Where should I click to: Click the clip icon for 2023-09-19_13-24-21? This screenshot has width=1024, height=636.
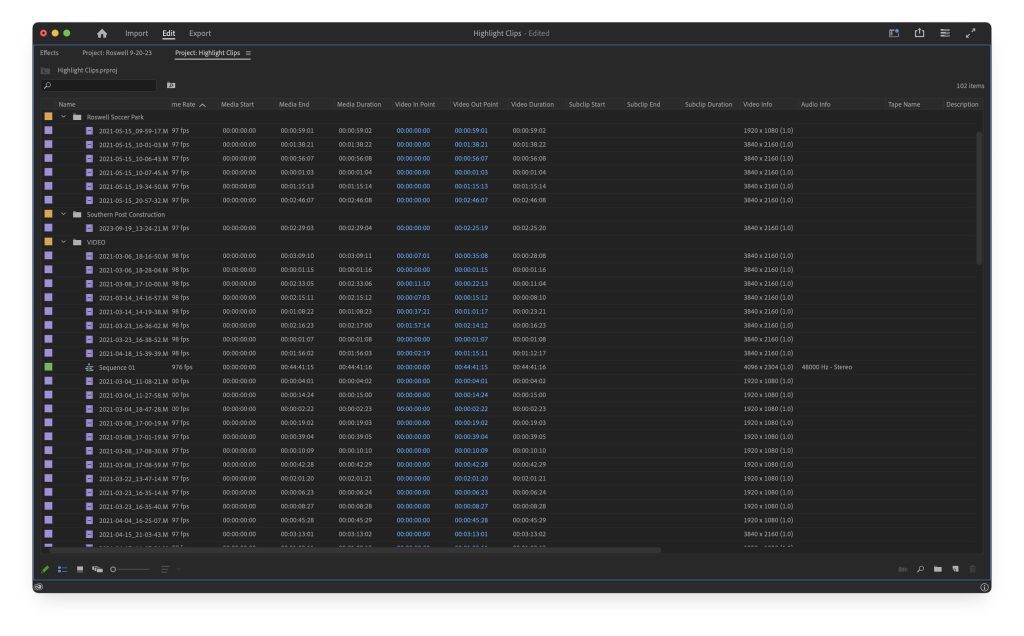point(89,229)
